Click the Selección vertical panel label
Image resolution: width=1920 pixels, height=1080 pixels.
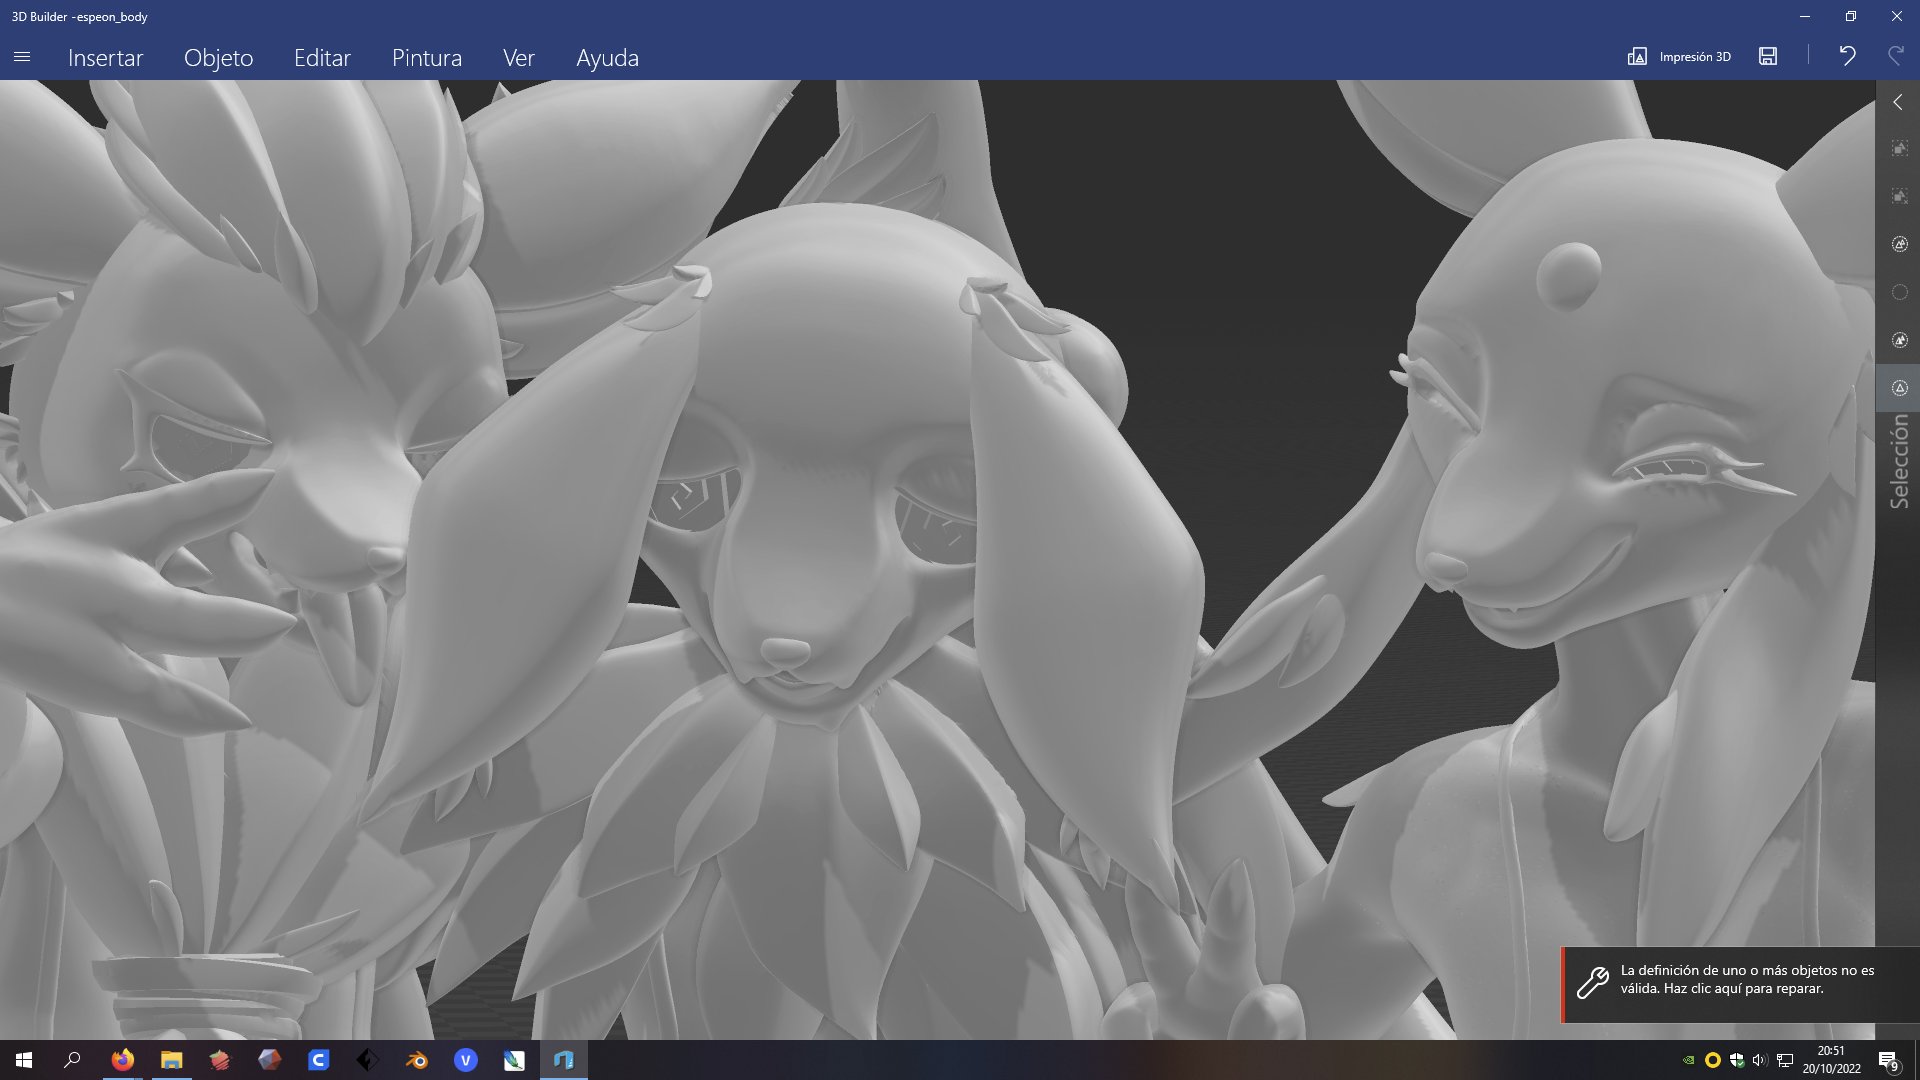(1899, 462)
